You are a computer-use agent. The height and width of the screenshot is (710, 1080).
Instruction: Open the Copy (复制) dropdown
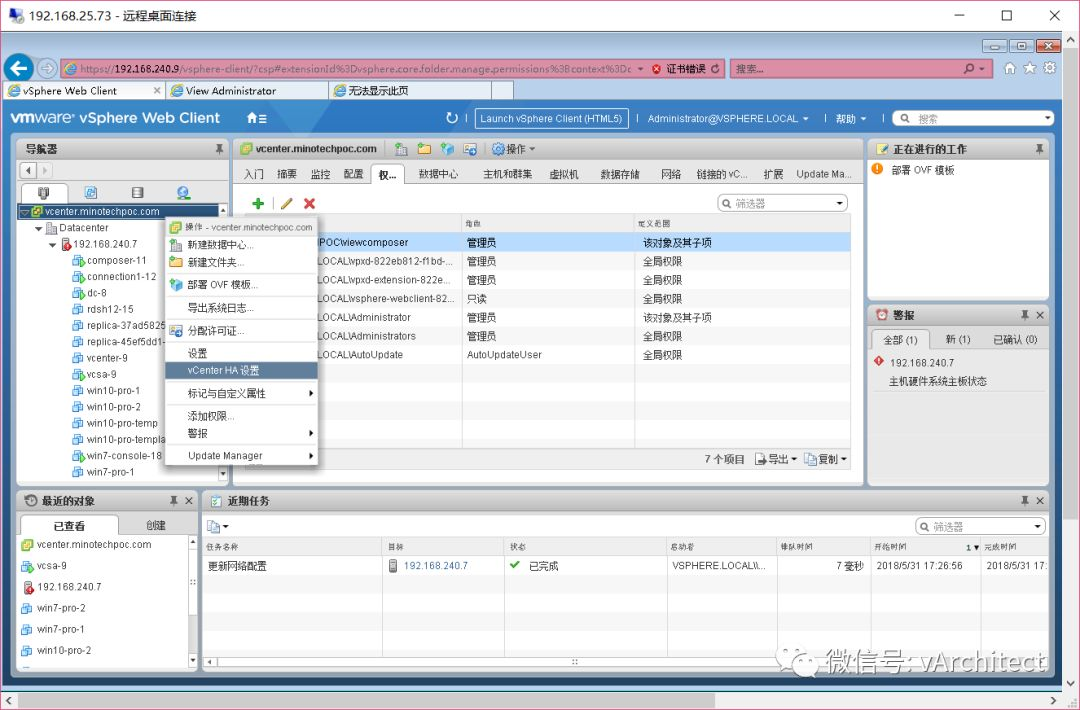click(x=825, y=459)
